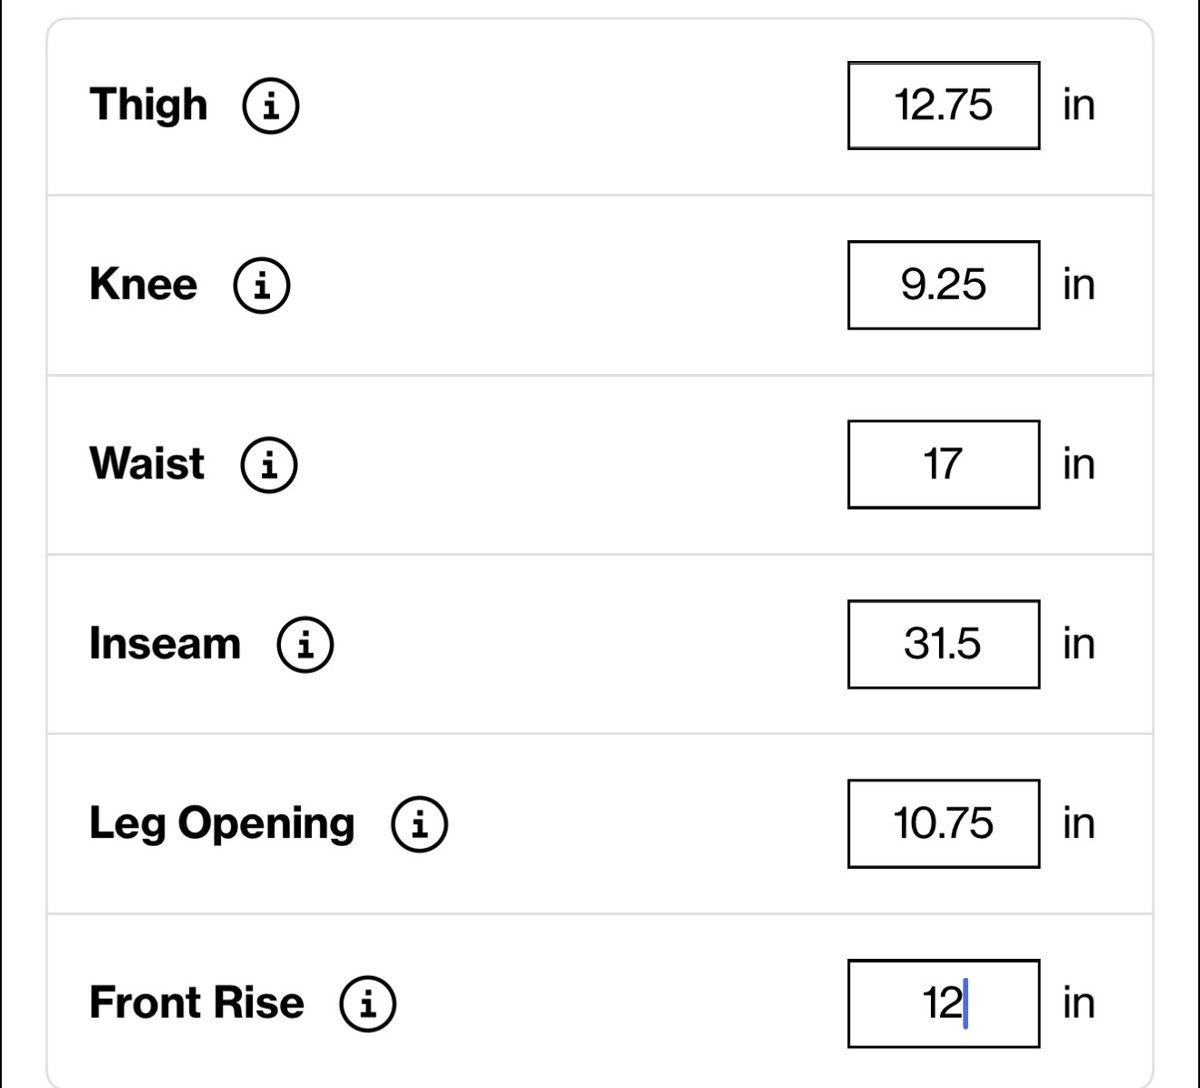
Task: Focus the Thigh field showing 12.75
Action: (943, 105)
